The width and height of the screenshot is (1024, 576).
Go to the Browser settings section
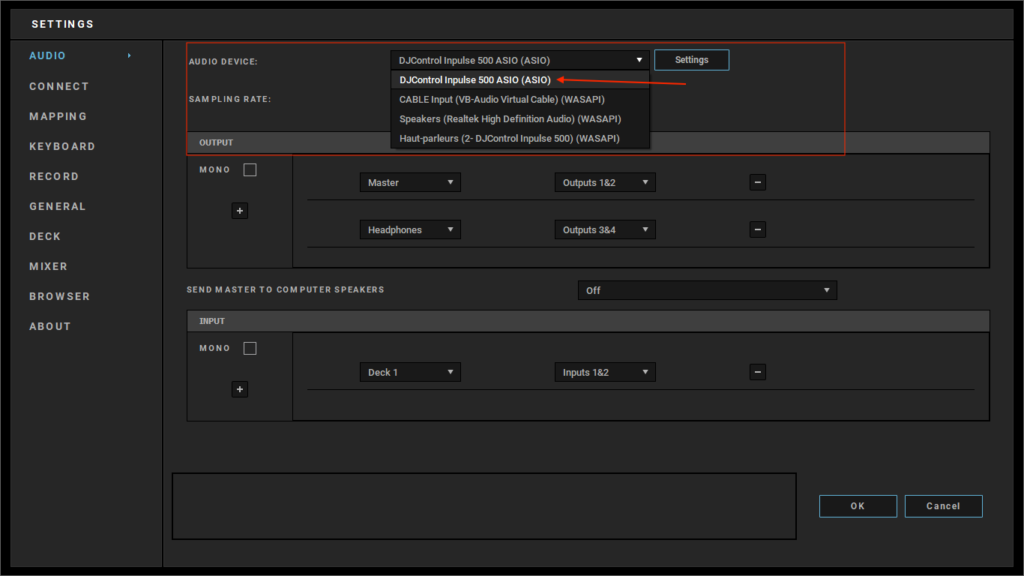pyautogui.click(x=60, y=297)
